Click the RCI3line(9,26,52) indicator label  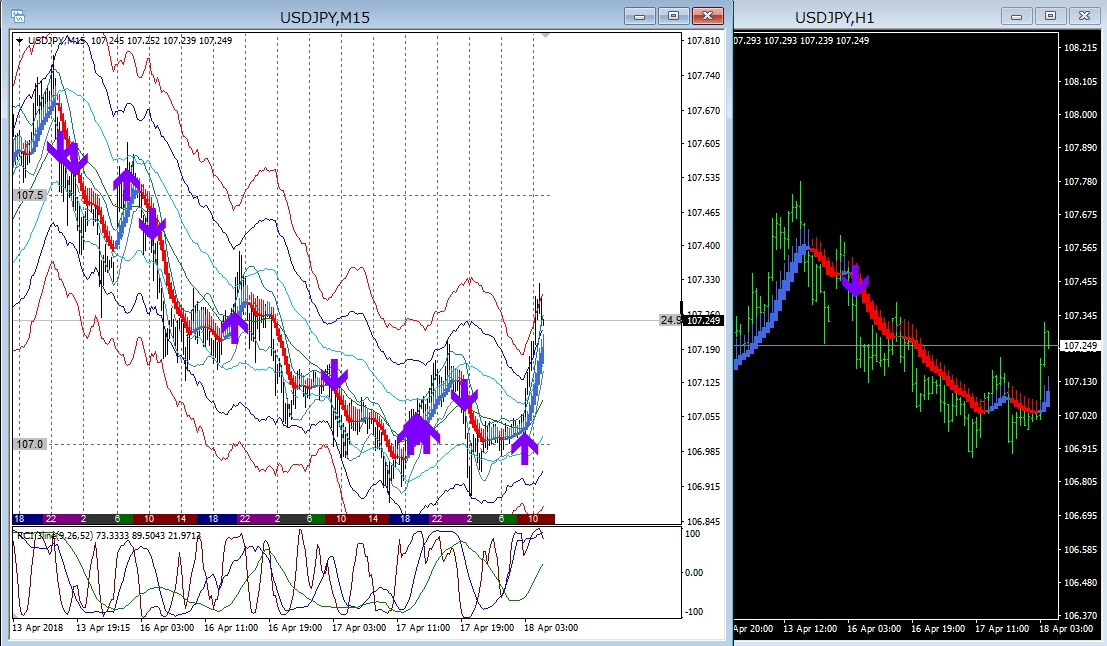[107, 536]
